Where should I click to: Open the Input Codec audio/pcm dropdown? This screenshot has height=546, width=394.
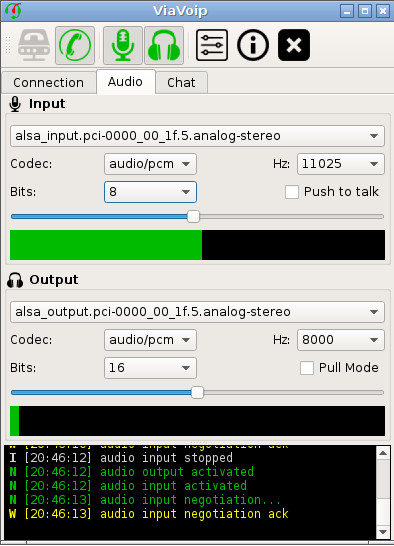pyautogui.click(x=150, y=164)
